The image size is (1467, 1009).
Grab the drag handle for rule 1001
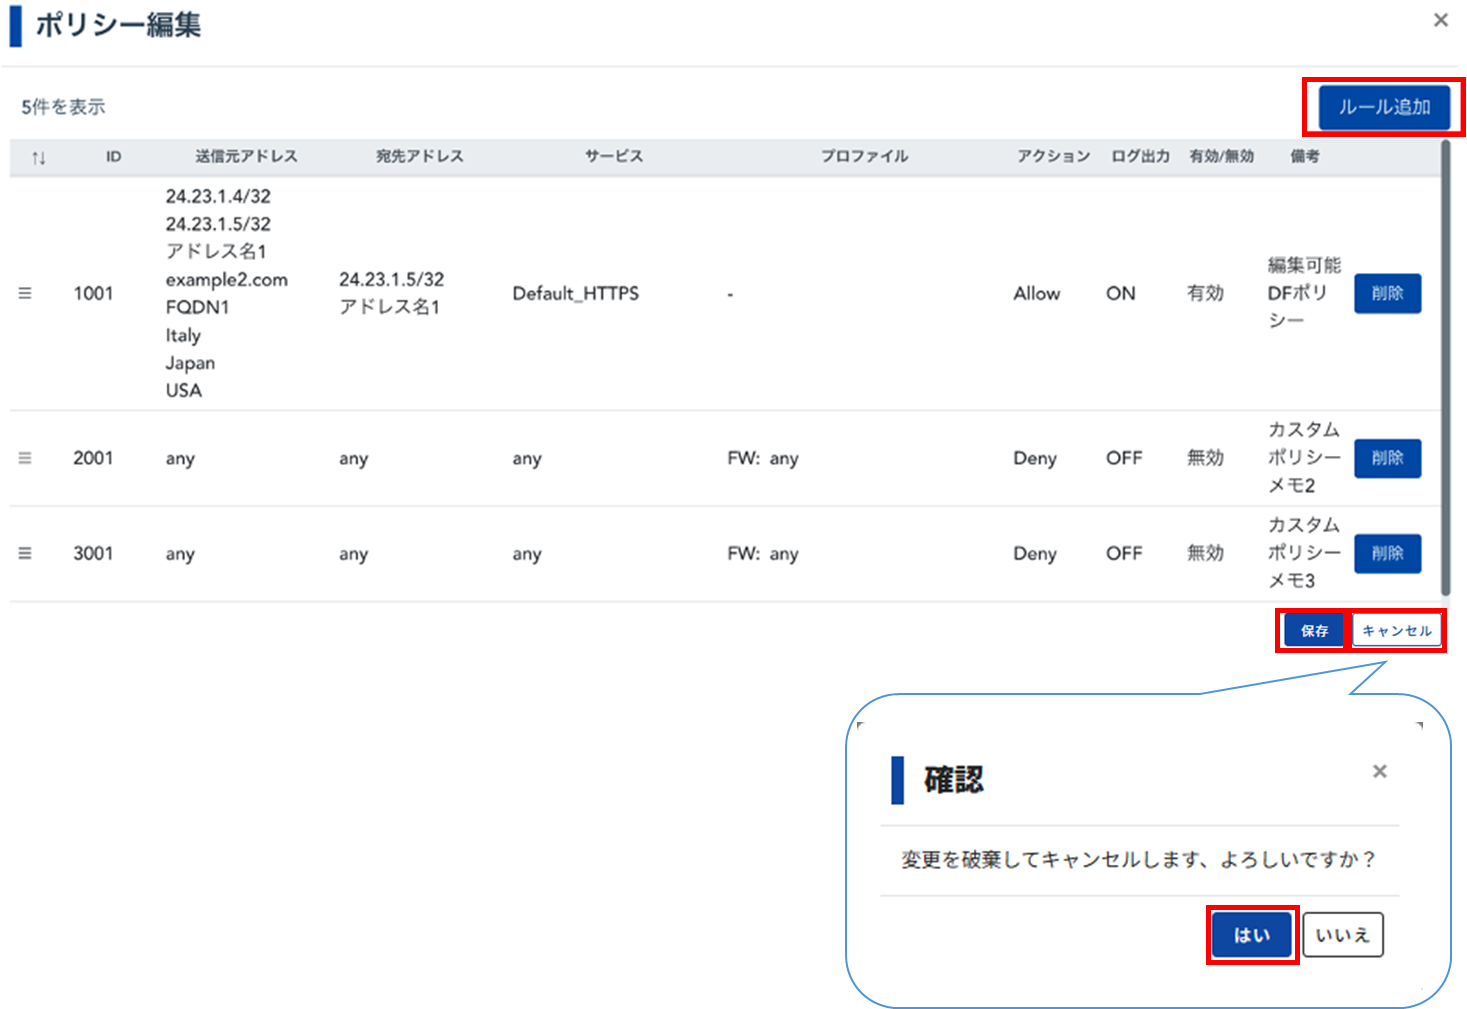(x=25, y=293)
